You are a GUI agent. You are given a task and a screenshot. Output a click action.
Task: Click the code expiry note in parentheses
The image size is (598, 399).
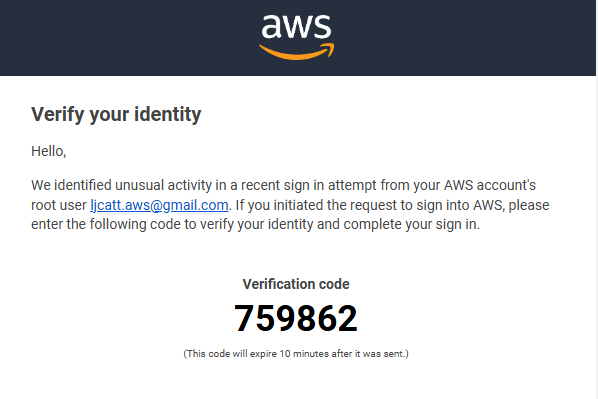296,354
